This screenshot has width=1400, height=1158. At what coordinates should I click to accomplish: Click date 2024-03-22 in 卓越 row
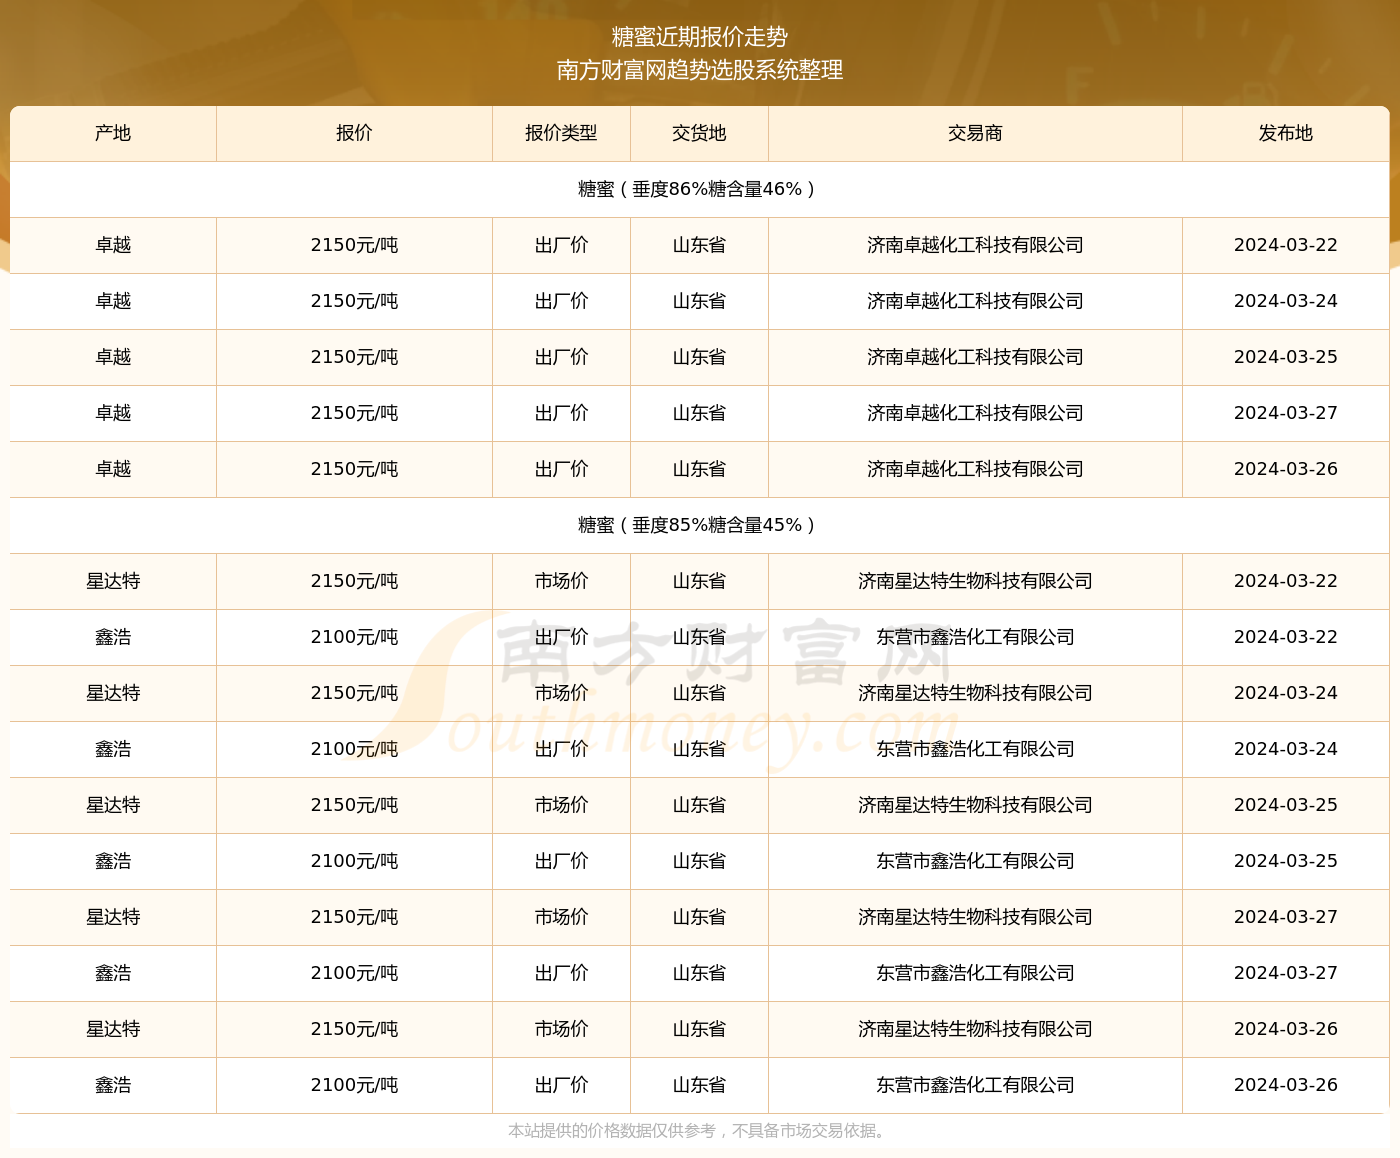1285,245
